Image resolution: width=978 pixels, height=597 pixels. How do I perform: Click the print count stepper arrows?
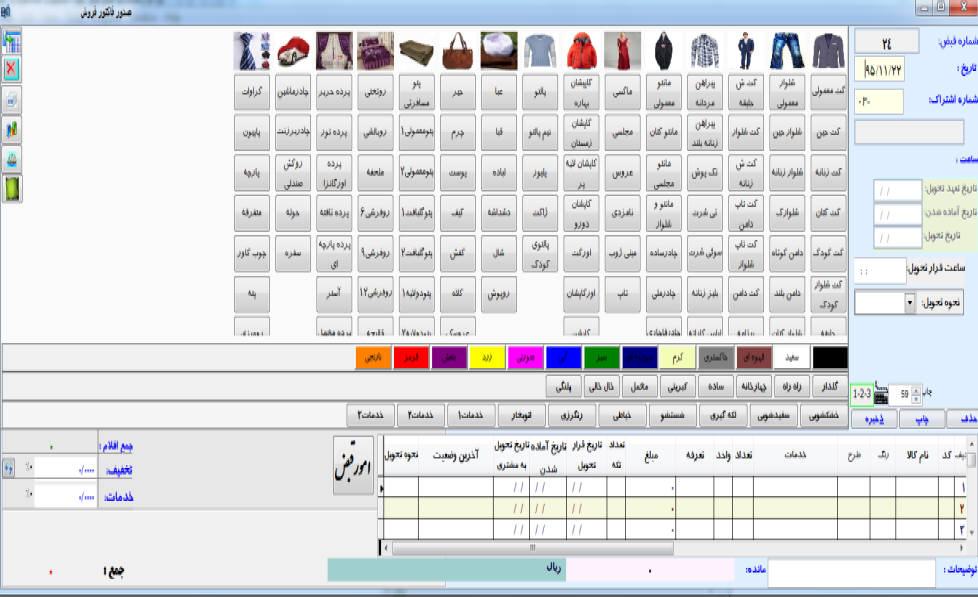coord(918,394)
